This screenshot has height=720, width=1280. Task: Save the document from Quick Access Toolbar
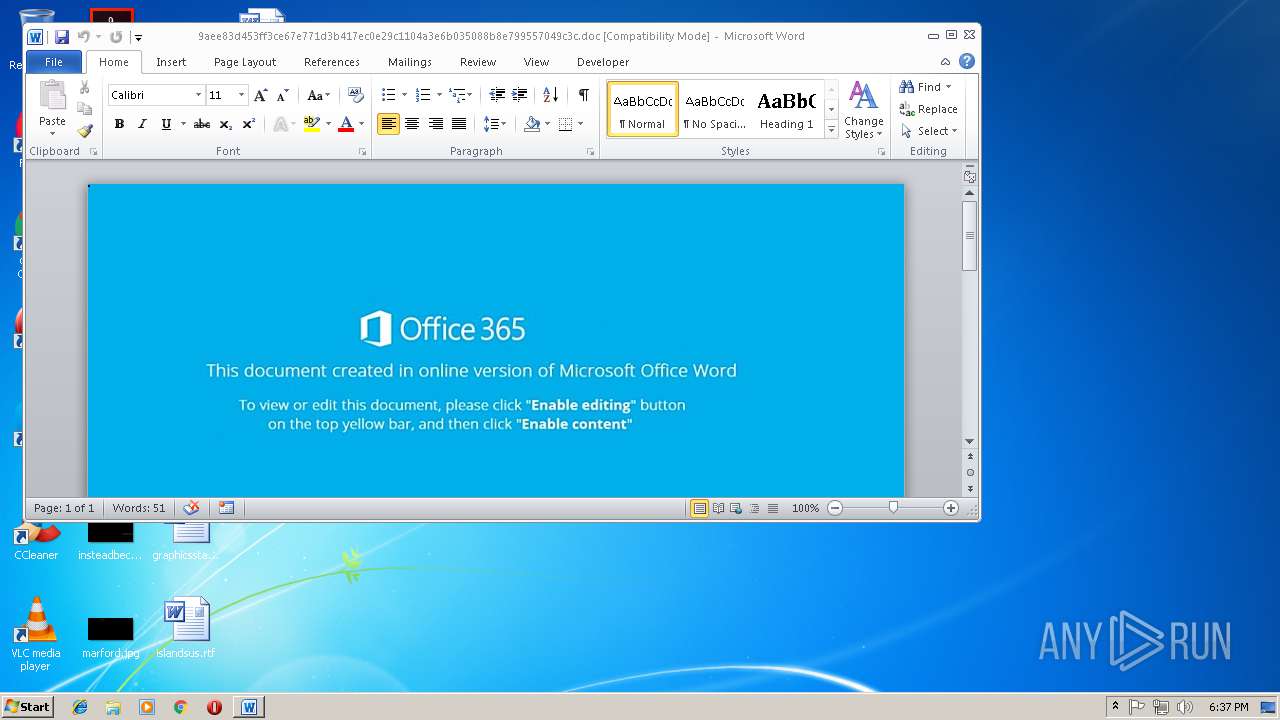pyautogui.click(x=62, y=37)
